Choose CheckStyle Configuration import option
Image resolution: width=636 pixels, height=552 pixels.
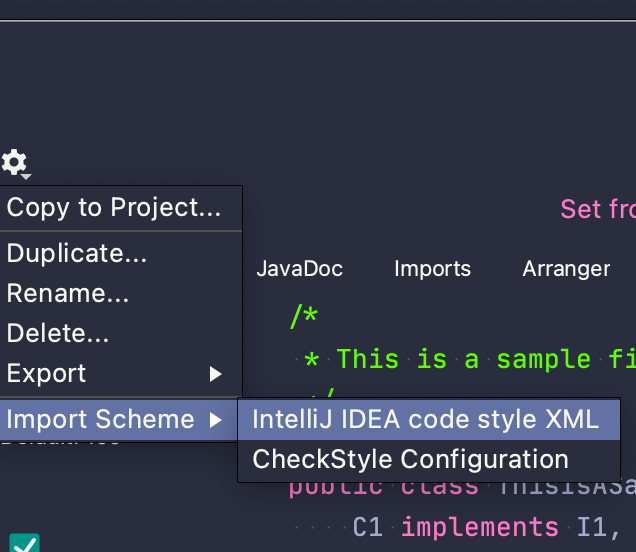[x=410, y=460]
